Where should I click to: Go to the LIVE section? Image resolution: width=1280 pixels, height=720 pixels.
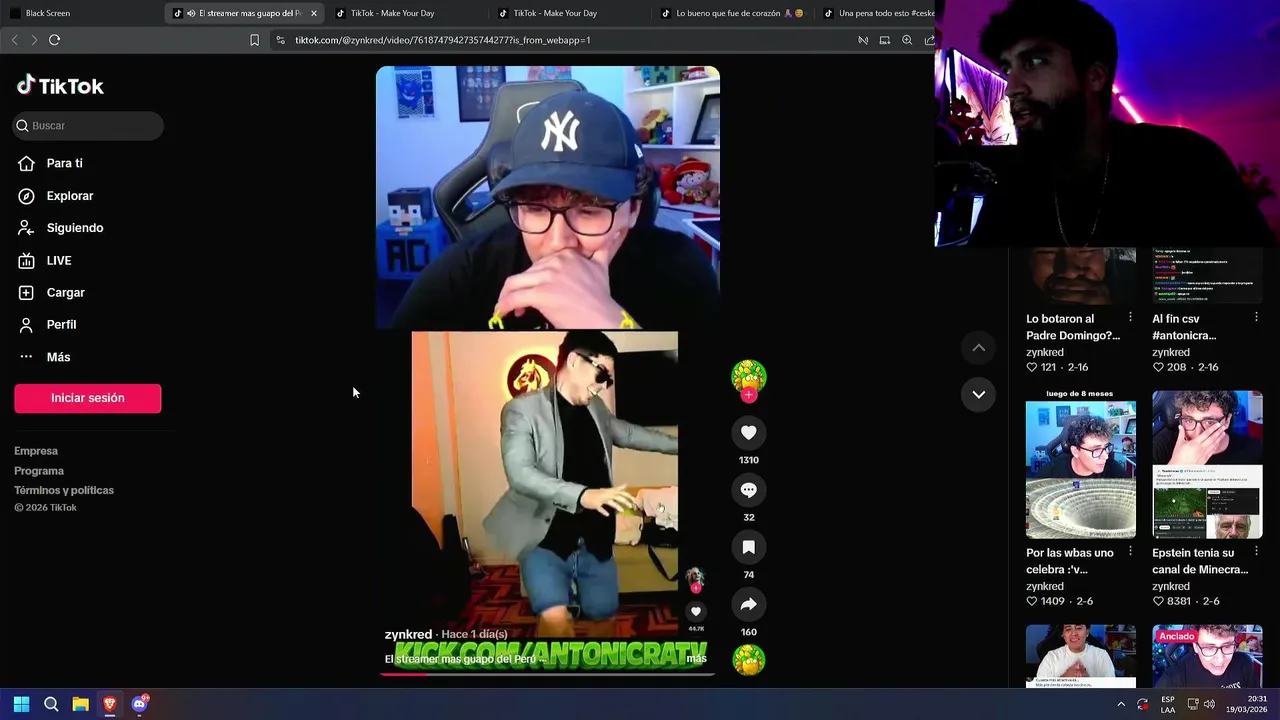point(45,261)
